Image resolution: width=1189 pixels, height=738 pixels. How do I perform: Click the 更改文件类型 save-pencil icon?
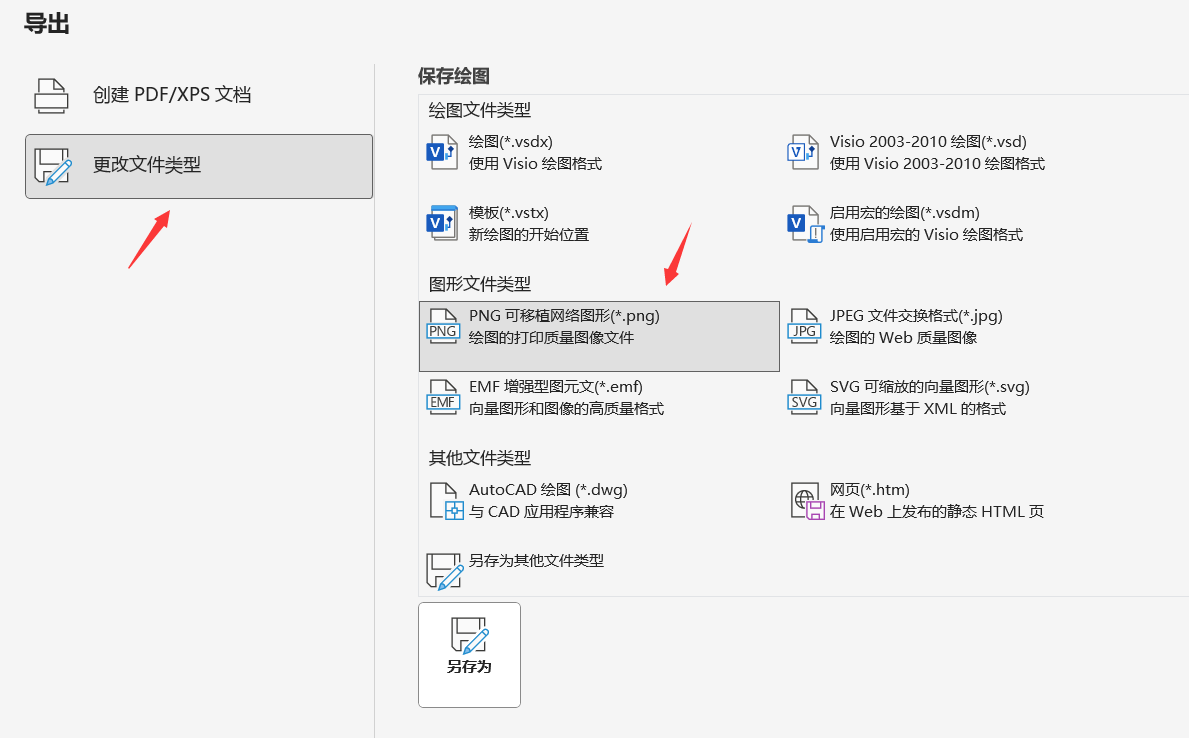[x=52, y=166]
